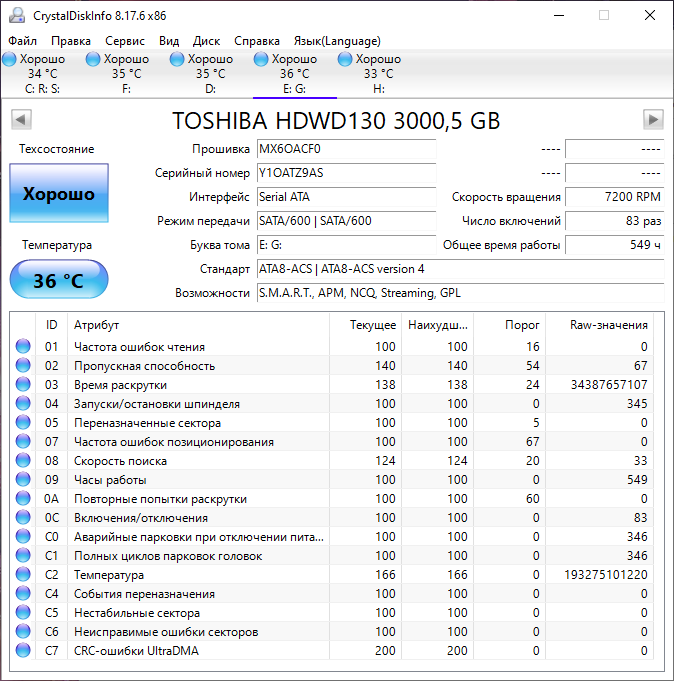
Task: Click status orb of attribute C4 row
Action: pos(23,593)
